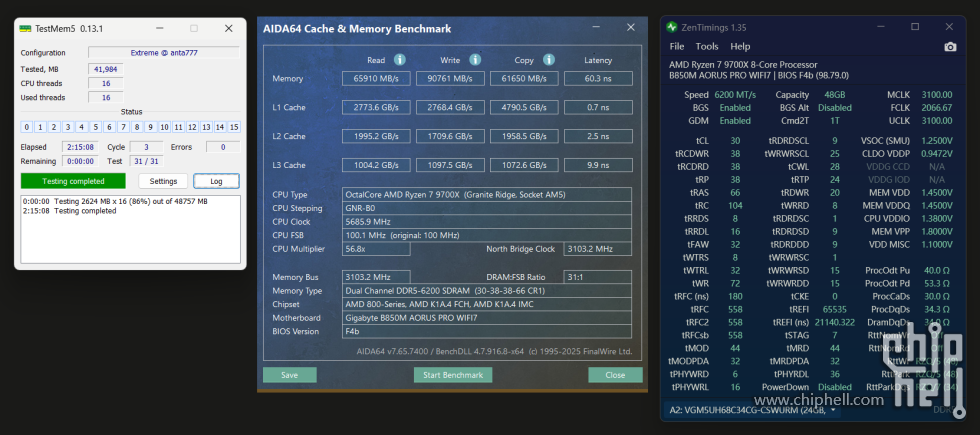Click inside the TestMem5 log text area
The image size is (980, 435).
[x=130, y=230]
